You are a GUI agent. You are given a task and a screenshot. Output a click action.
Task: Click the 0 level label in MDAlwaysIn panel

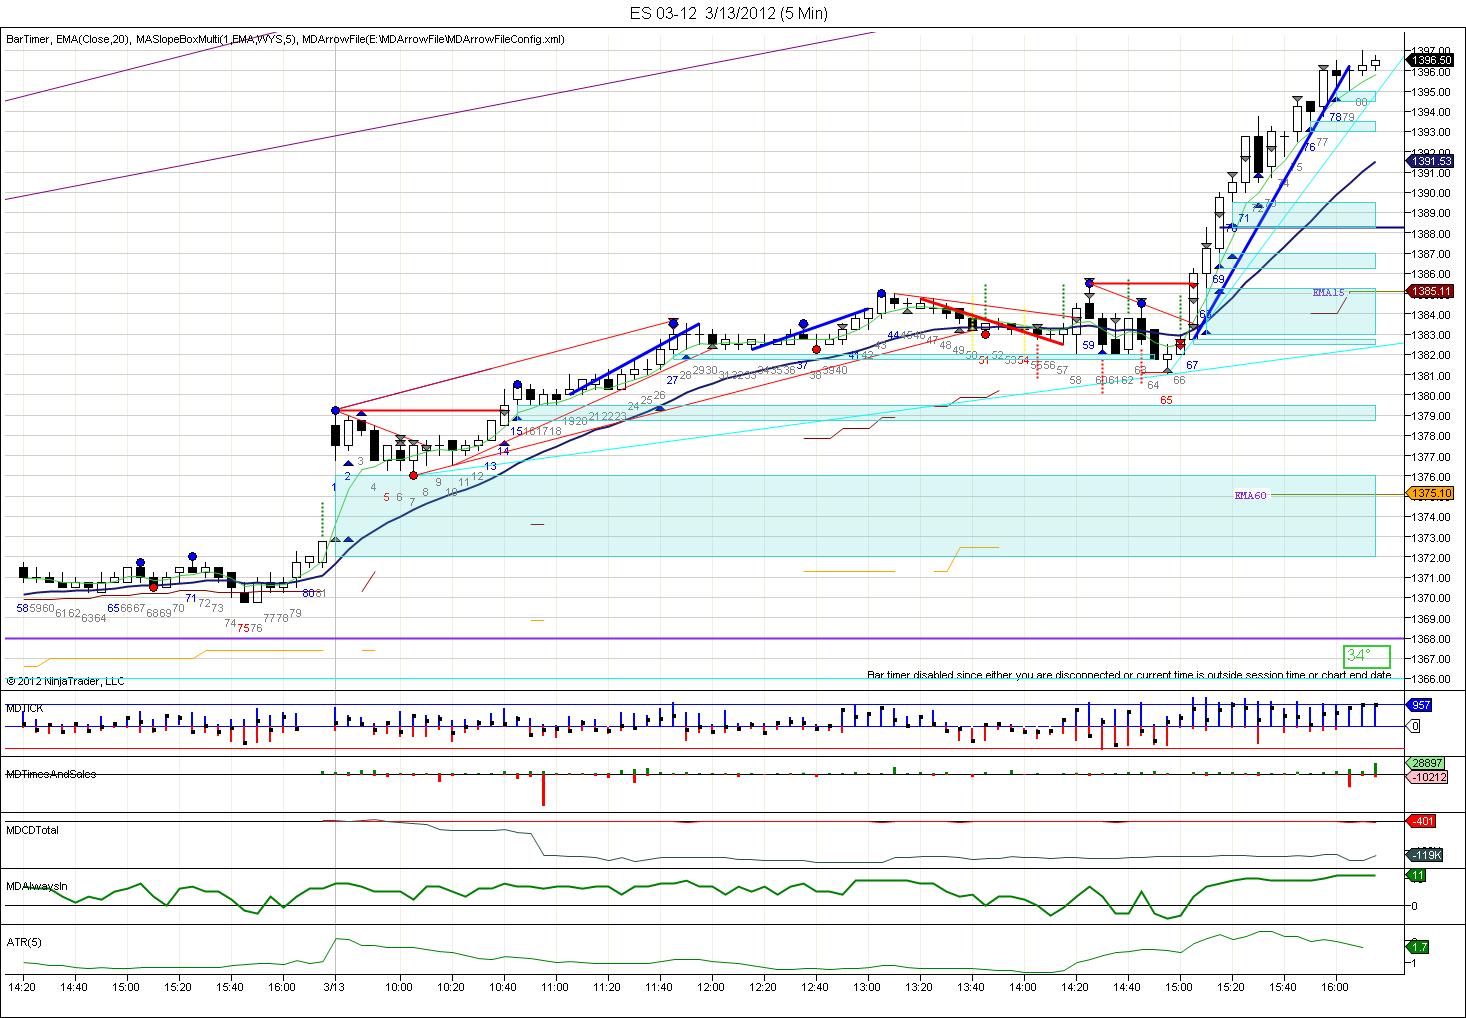[1414, 906]
